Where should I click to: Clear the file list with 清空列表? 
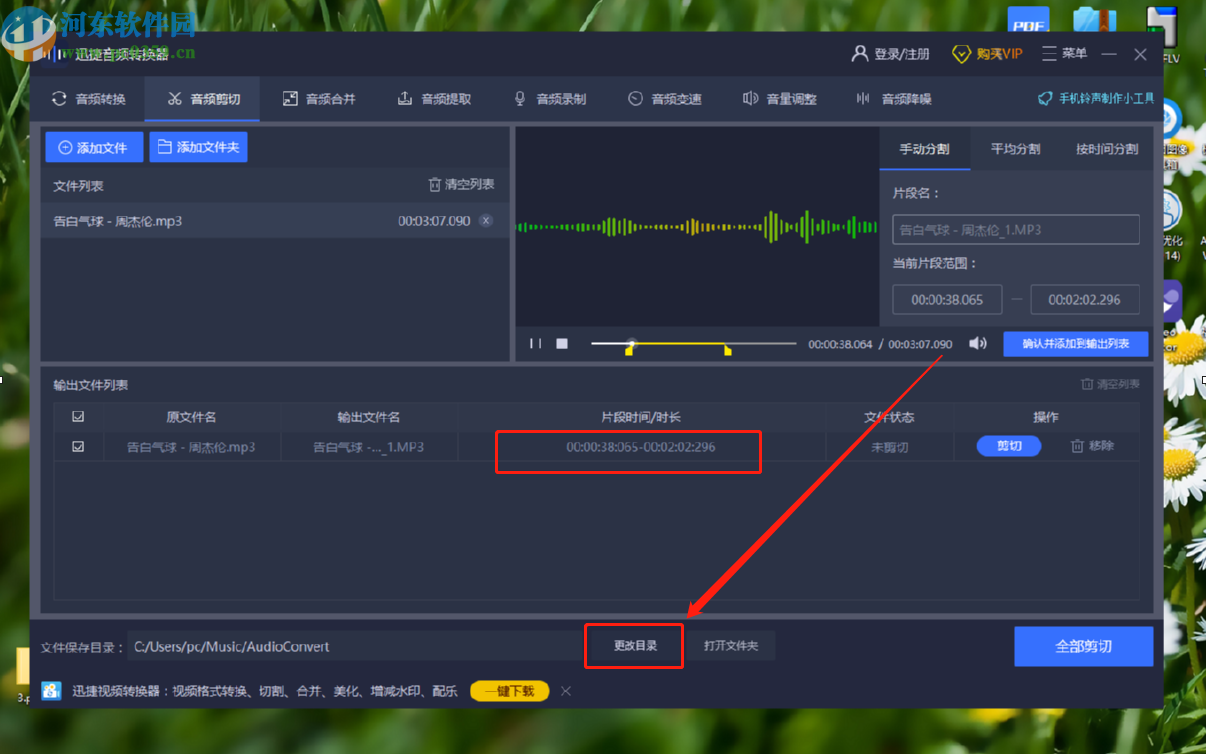point(461,184)
